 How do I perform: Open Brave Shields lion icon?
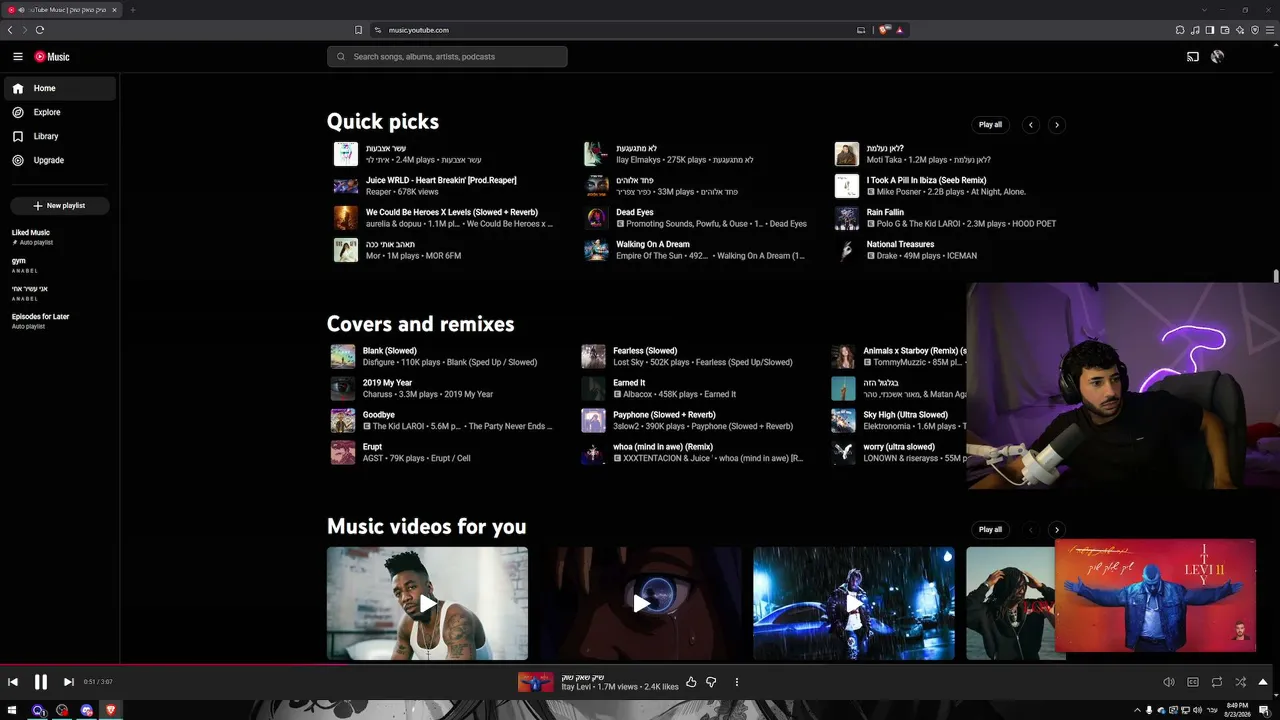click(x=884, y=30)
